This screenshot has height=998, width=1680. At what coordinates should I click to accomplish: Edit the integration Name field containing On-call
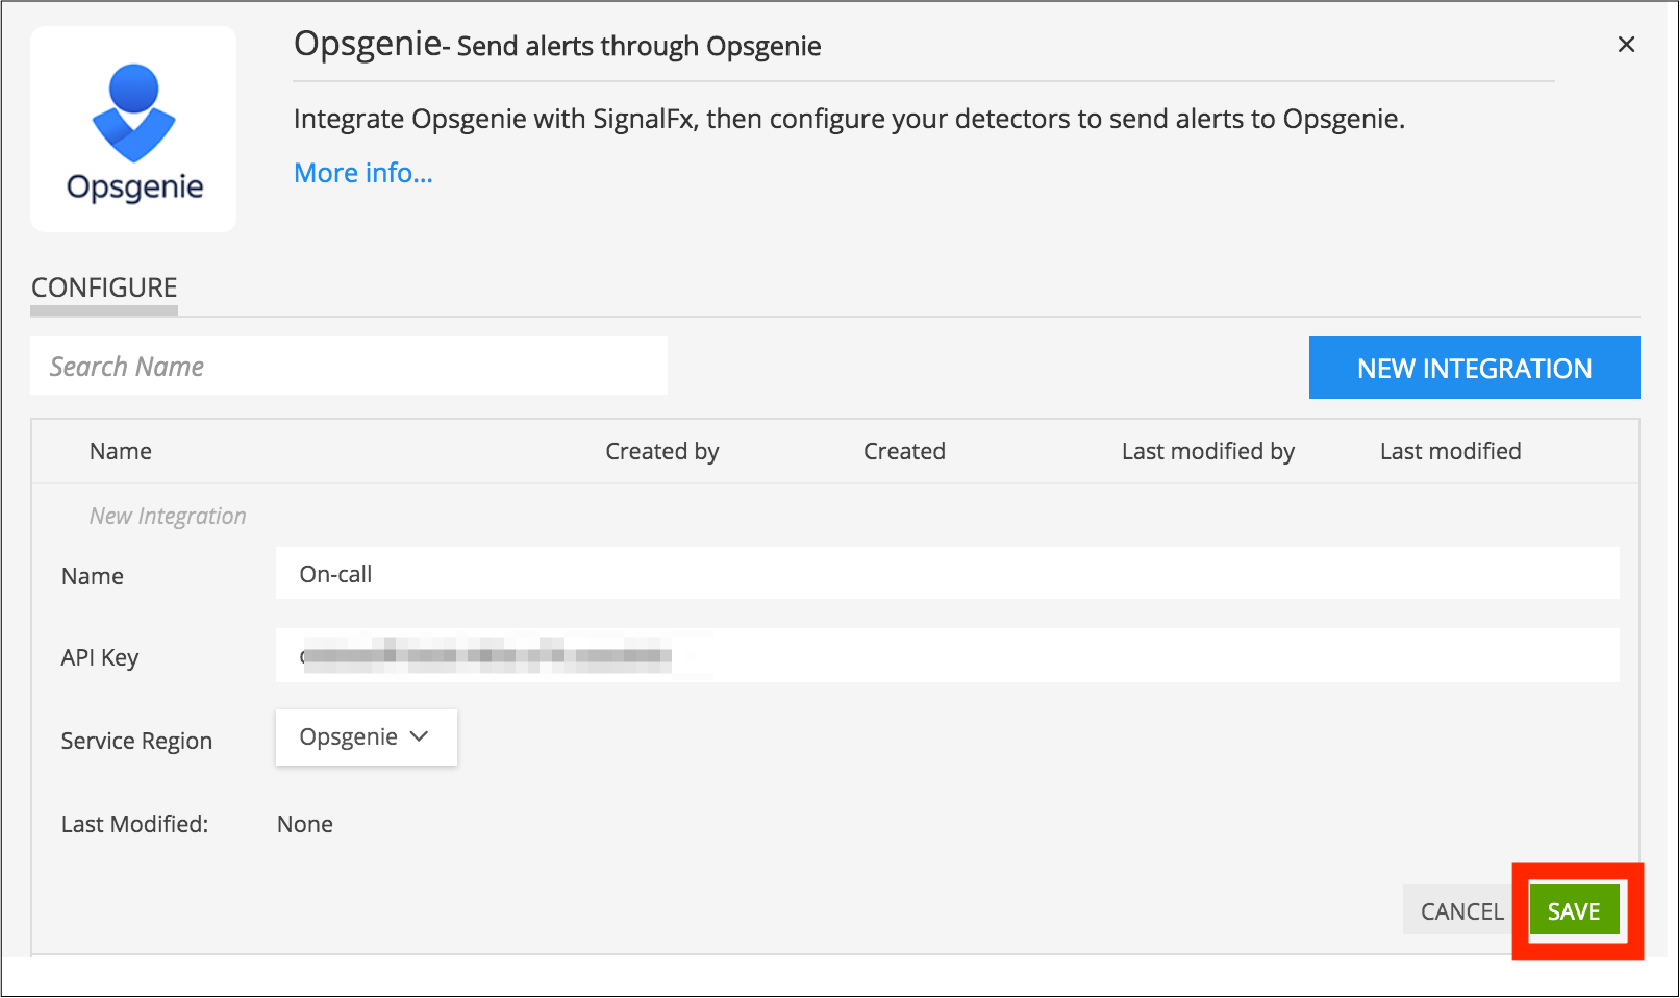(x=947, y=574)
